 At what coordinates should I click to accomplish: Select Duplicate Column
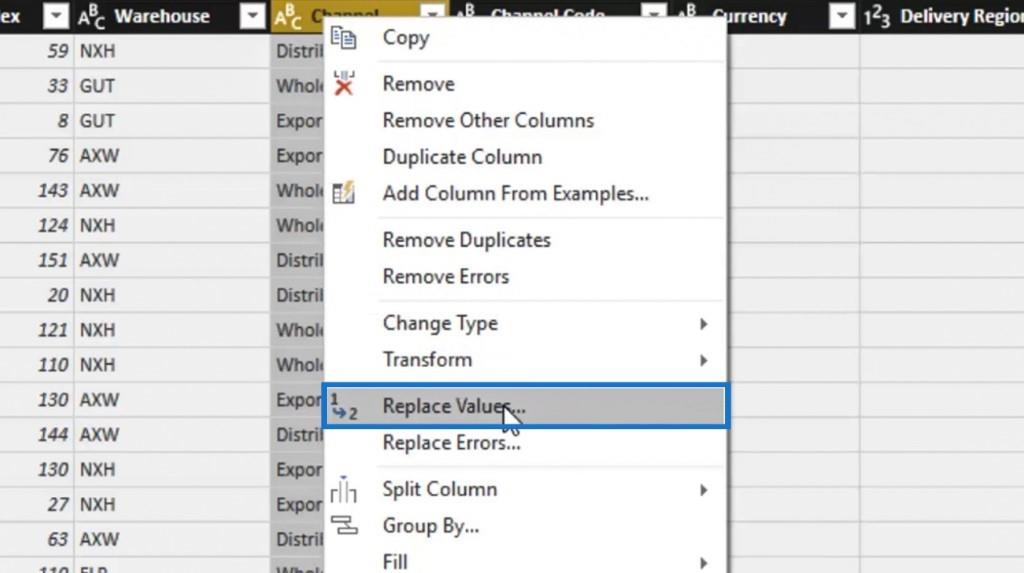525,157
